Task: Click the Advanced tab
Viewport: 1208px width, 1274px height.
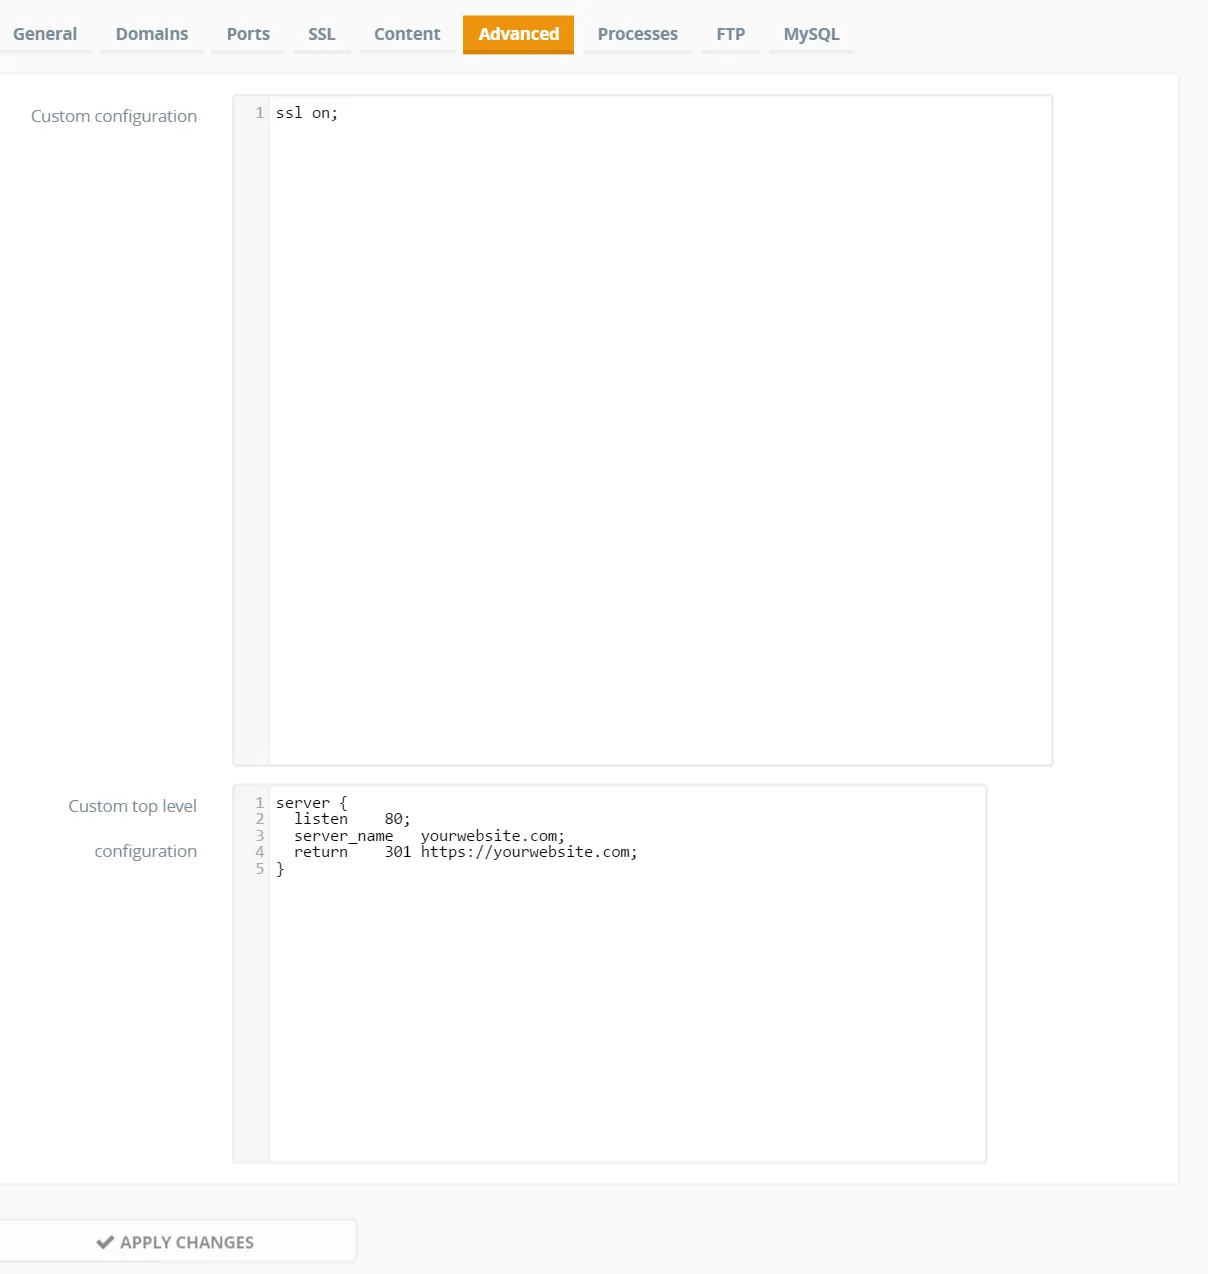Action: (518, 34)
